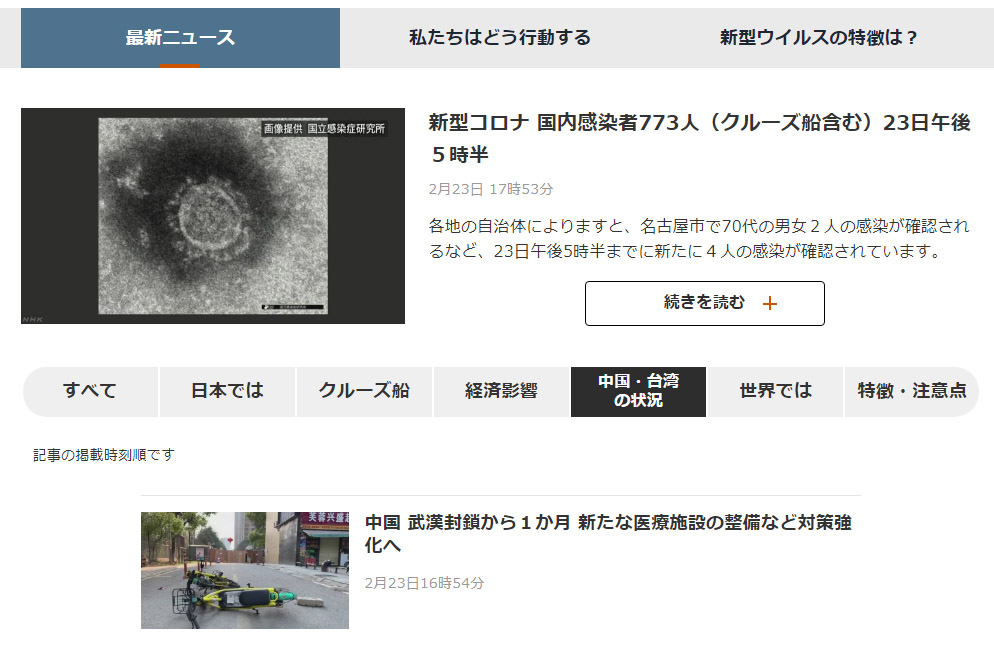The image size is (994, 645).
Task: Select the 中国・台湾の状況 filter tab
Action: (x=638, y=392)
